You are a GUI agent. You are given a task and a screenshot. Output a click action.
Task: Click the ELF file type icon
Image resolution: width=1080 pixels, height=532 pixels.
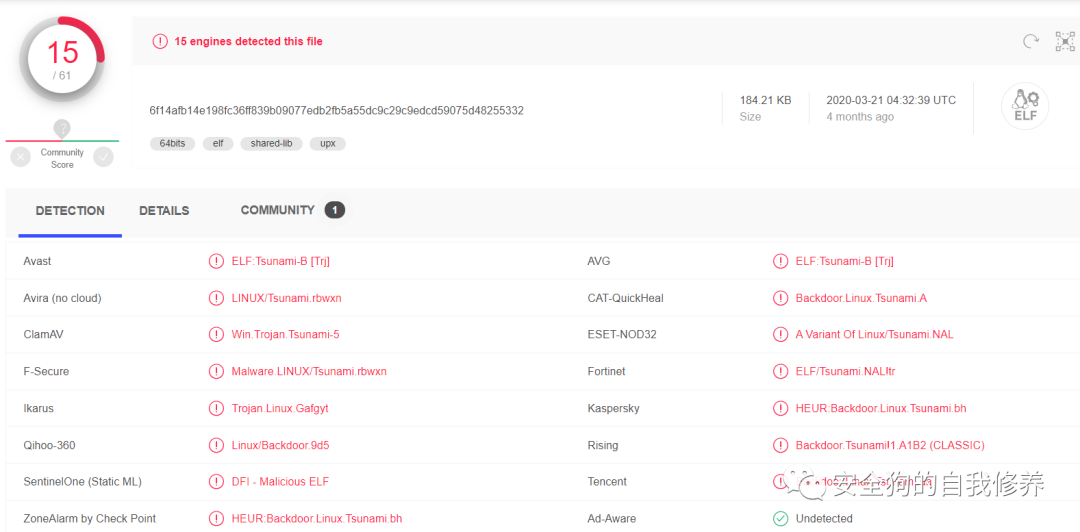pos(1025,107)
